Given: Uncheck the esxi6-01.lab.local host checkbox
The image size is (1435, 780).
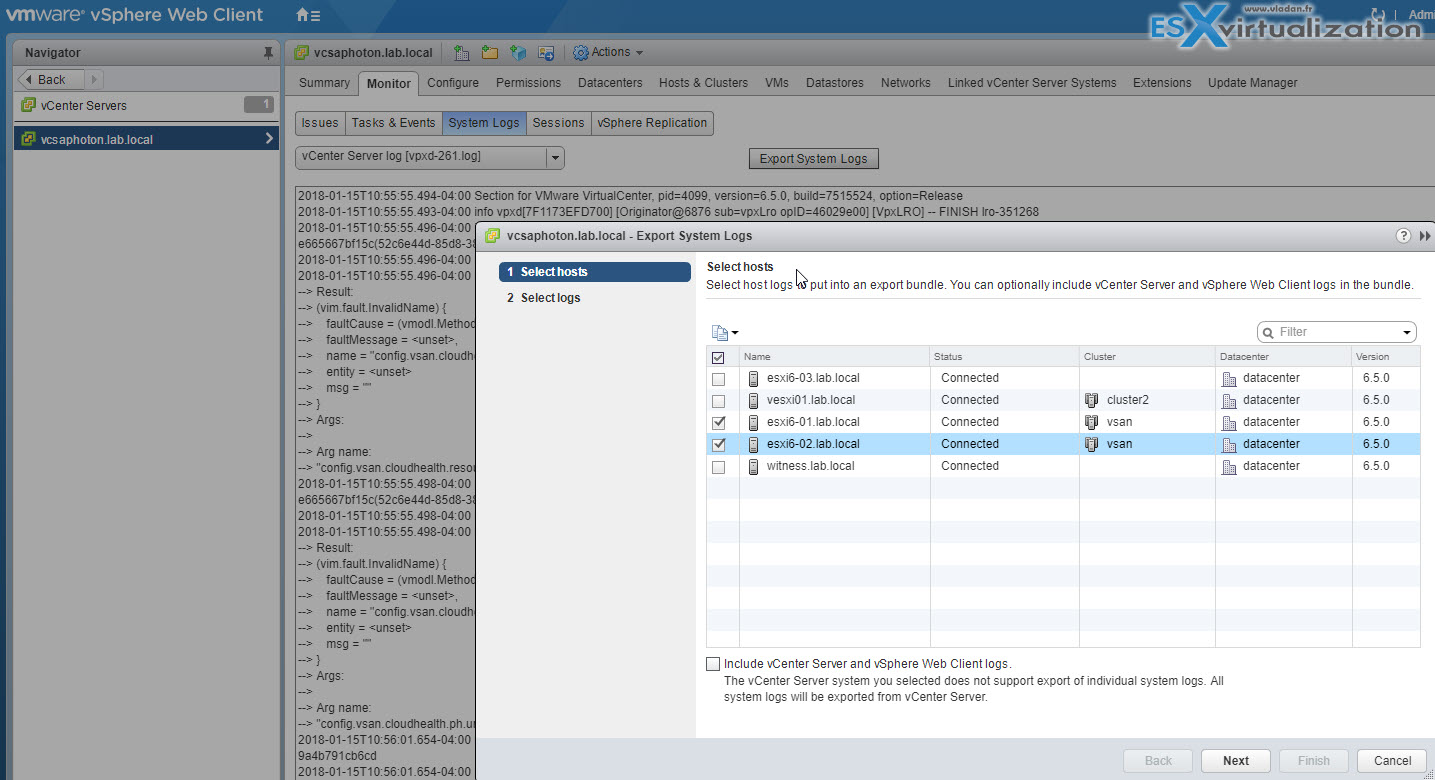Looking at the screenshot, I should 718,423.
